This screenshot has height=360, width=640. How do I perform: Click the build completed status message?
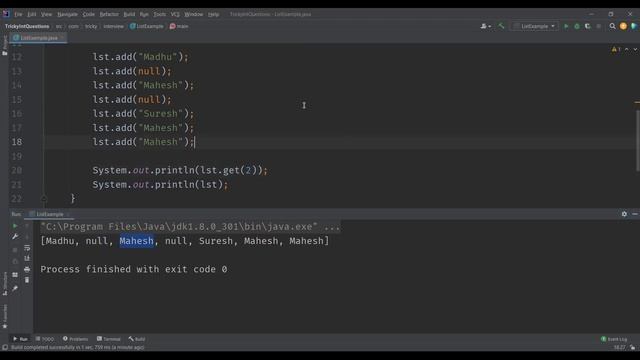tap(78, 348)
